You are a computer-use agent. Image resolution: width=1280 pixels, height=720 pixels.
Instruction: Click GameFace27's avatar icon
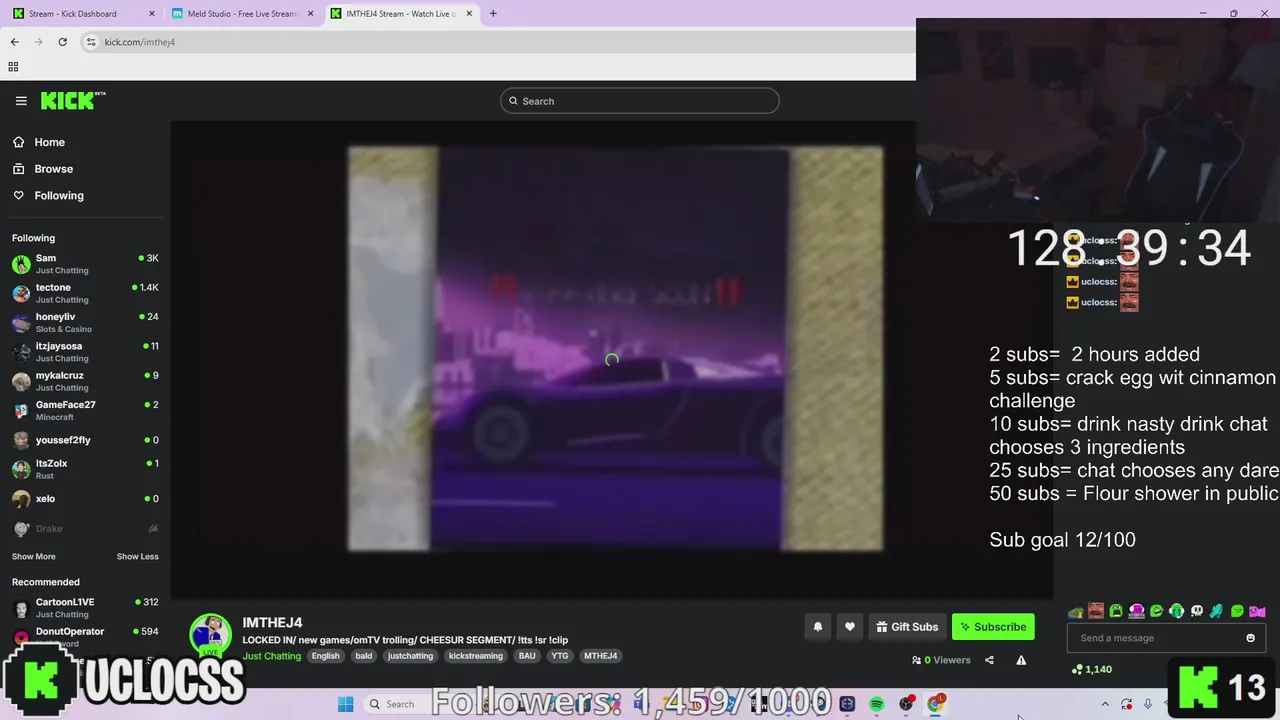(x=21, y=410)
